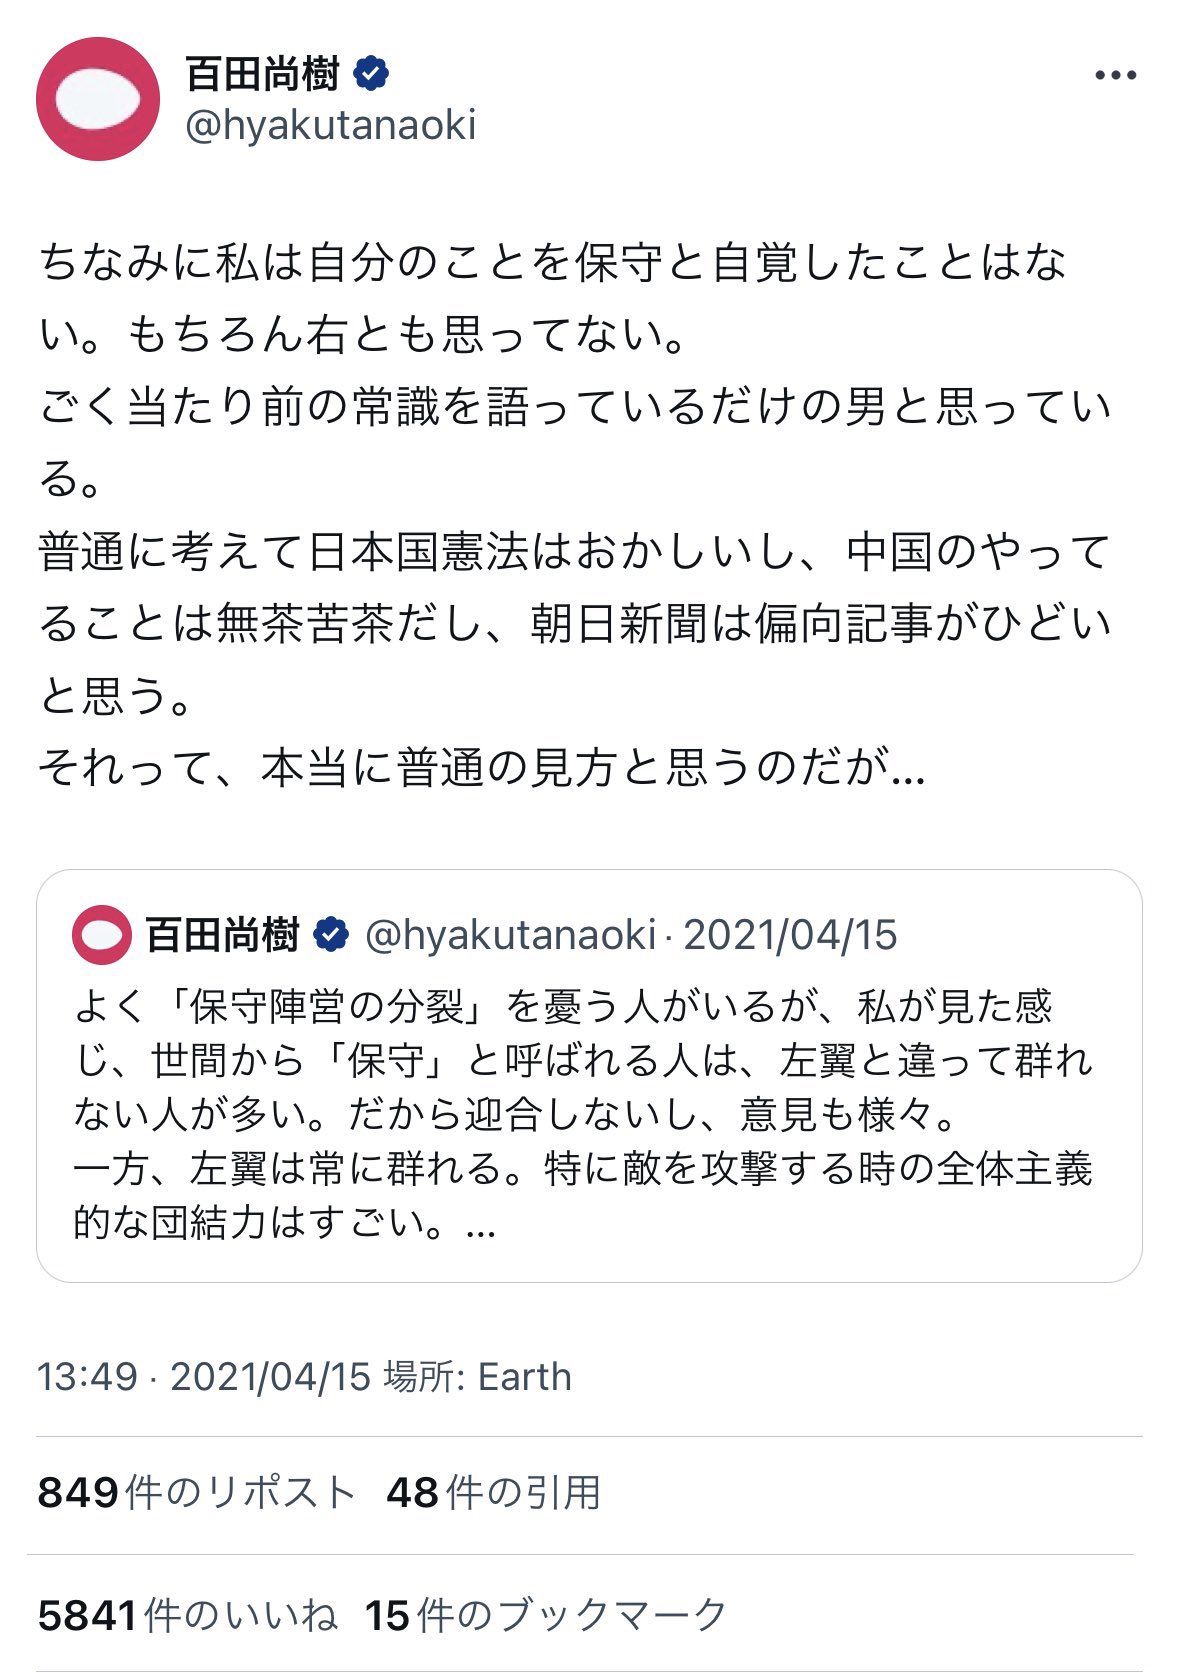Click the verified badge in quoted tweet
Screen dimensions: 1179x1672
[x=331, y=935]
